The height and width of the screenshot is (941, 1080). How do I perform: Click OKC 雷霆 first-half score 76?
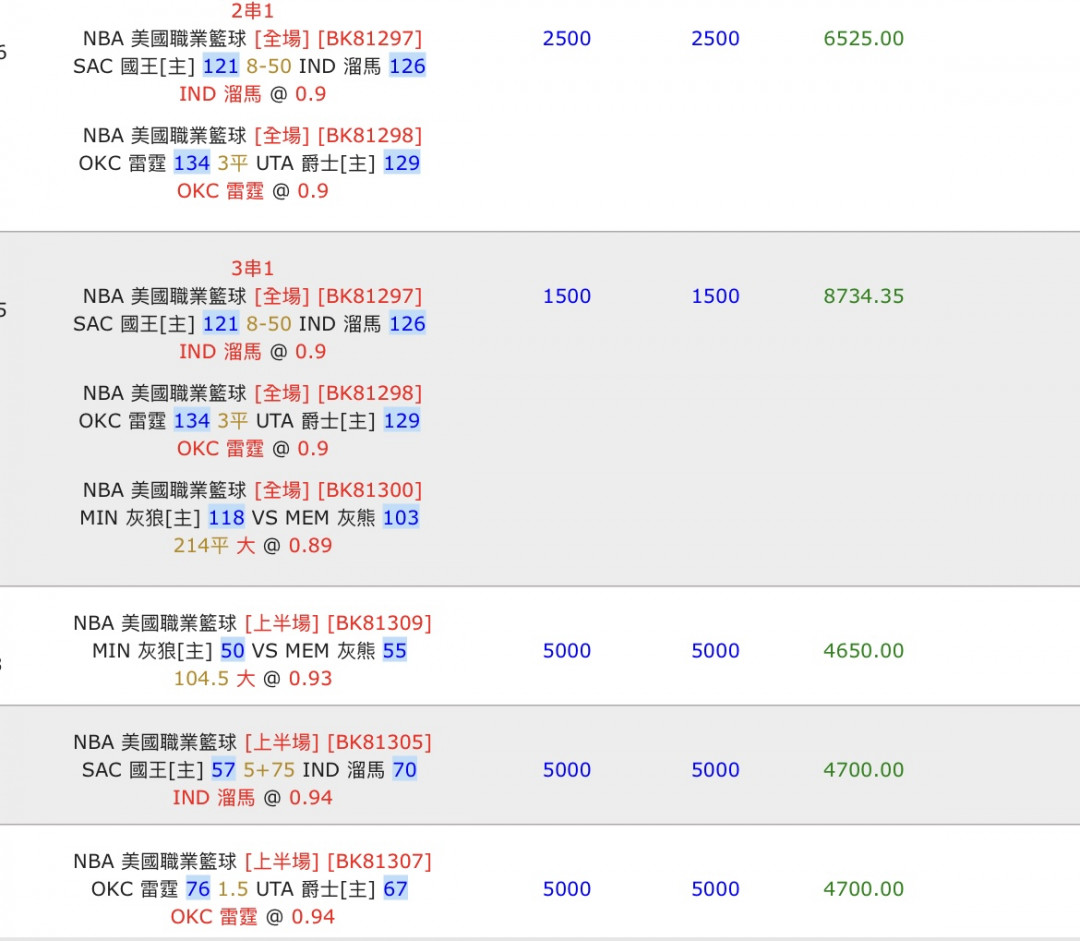tap(197, 889)
